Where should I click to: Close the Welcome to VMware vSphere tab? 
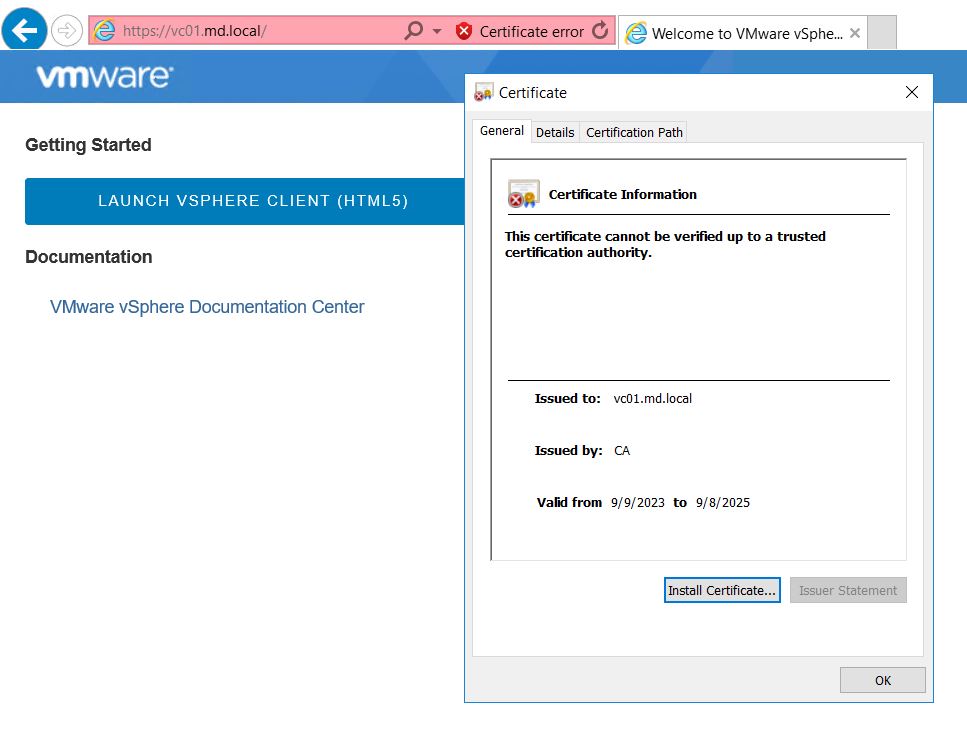click(855, 33)
